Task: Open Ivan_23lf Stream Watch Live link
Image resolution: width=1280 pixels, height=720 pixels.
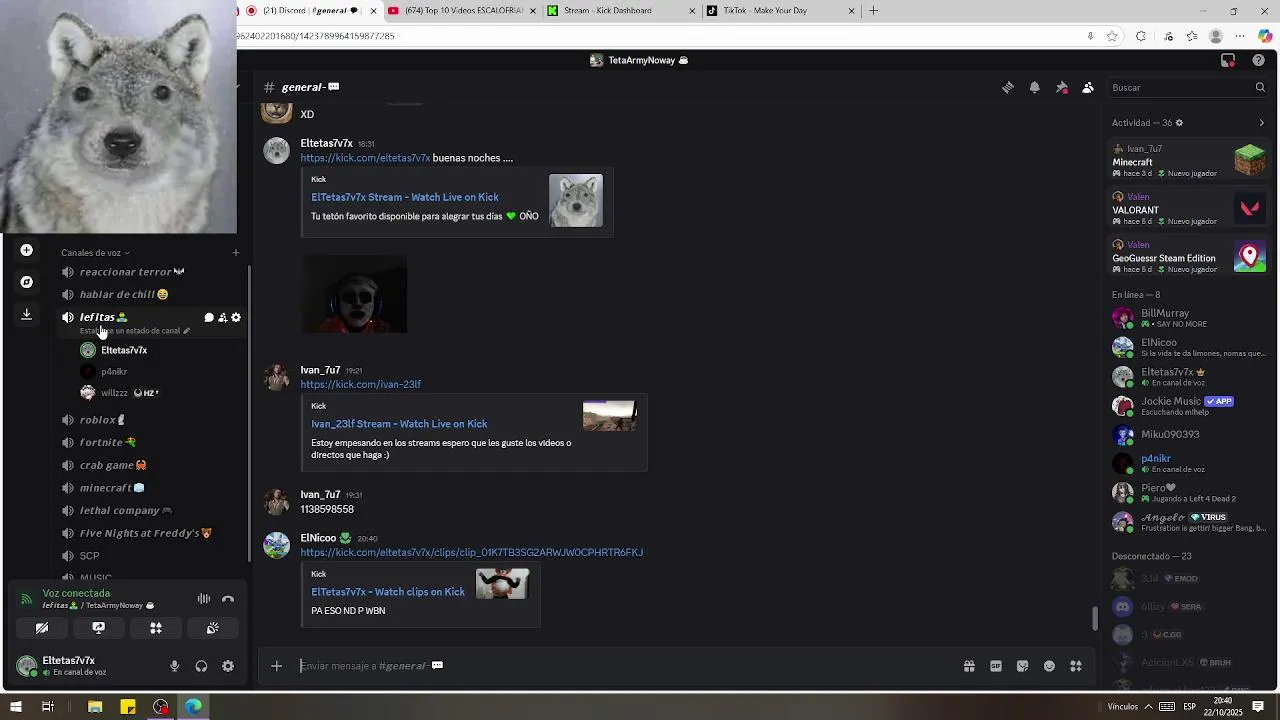Action: click(x=399, y=424)
